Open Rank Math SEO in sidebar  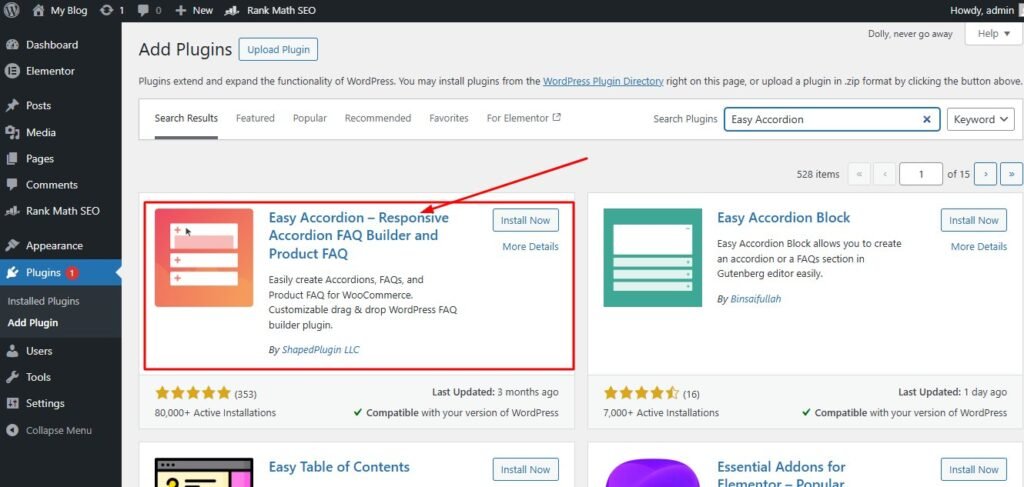(63, 211)
